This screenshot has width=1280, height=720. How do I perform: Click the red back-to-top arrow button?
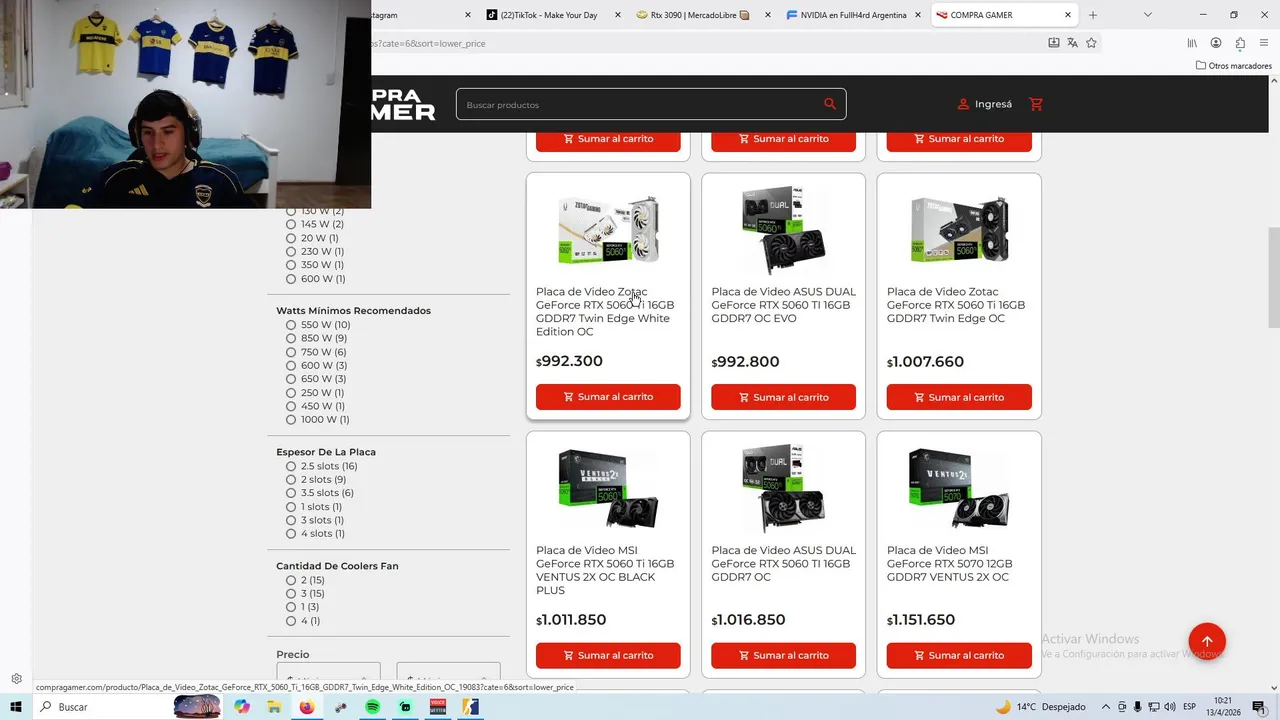click(1207, 641)
